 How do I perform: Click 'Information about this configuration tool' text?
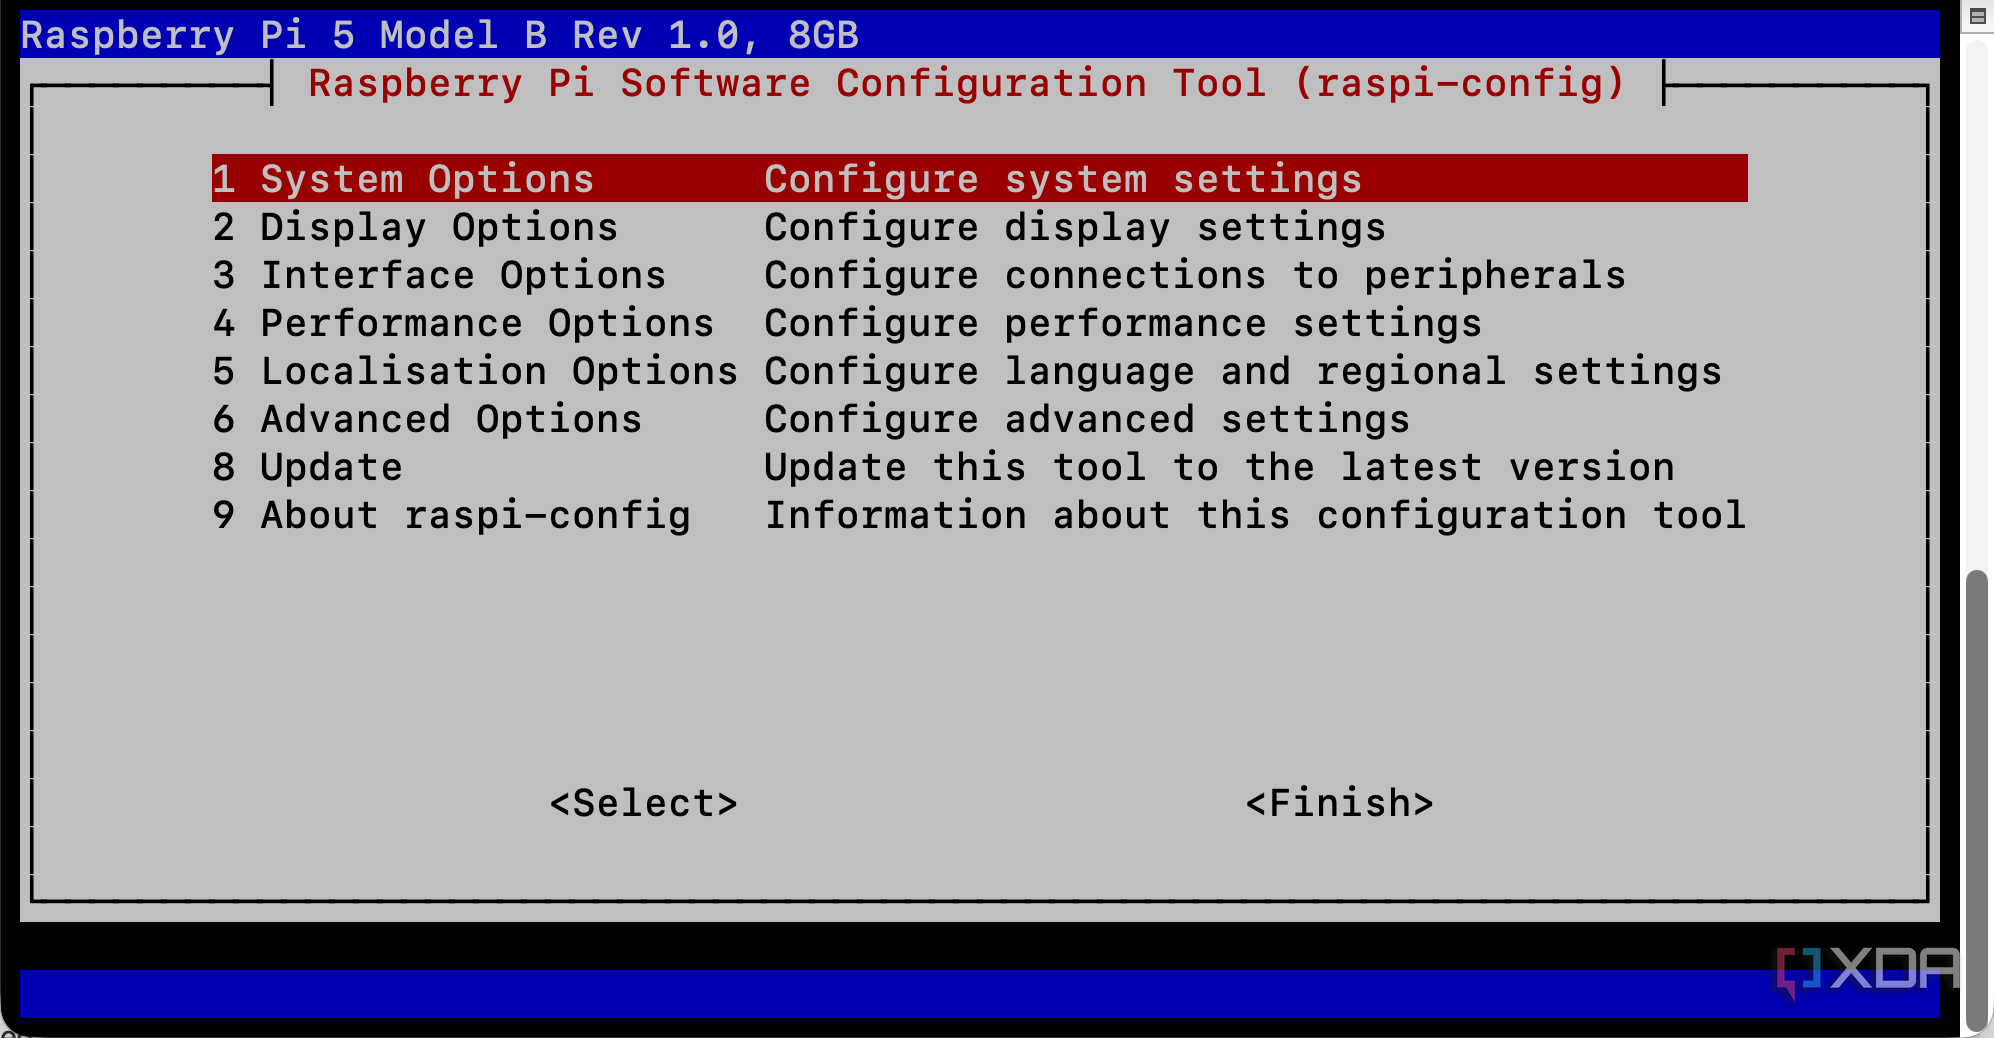point(1255,516)
